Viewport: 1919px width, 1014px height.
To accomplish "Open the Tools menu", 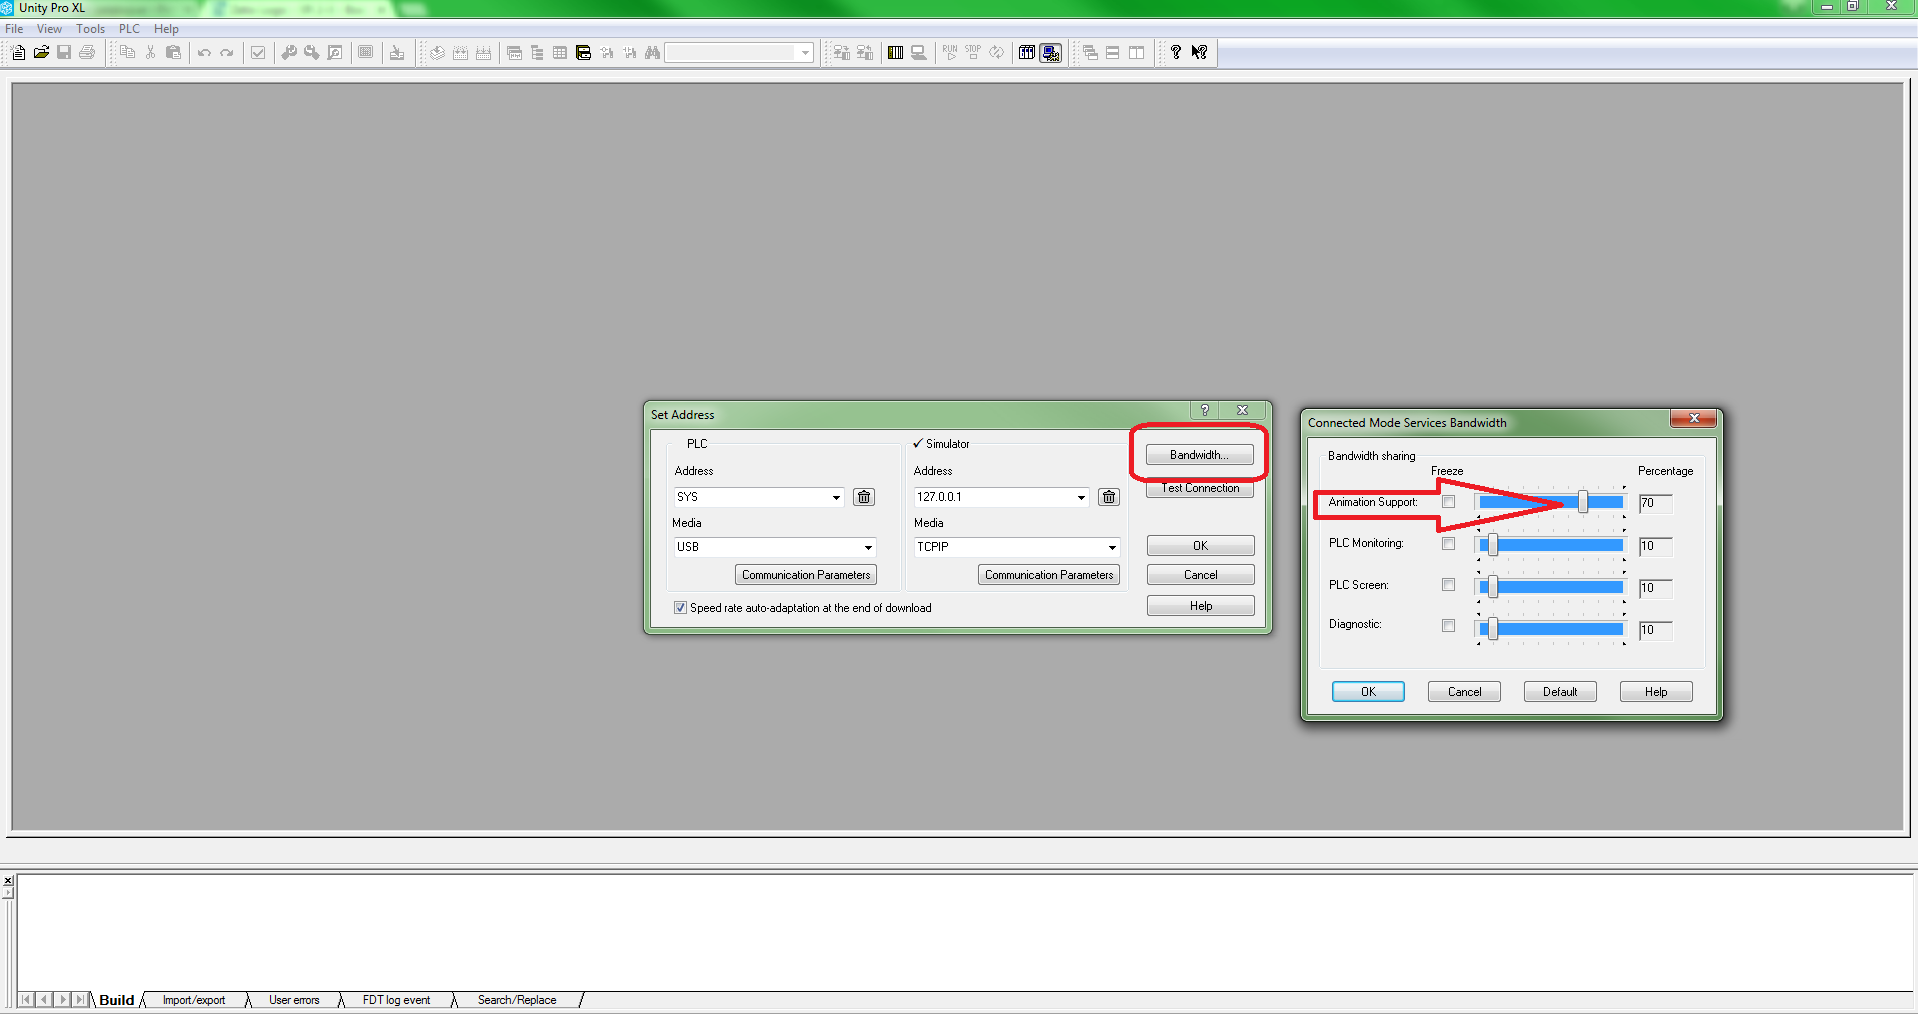I will 91,29.
